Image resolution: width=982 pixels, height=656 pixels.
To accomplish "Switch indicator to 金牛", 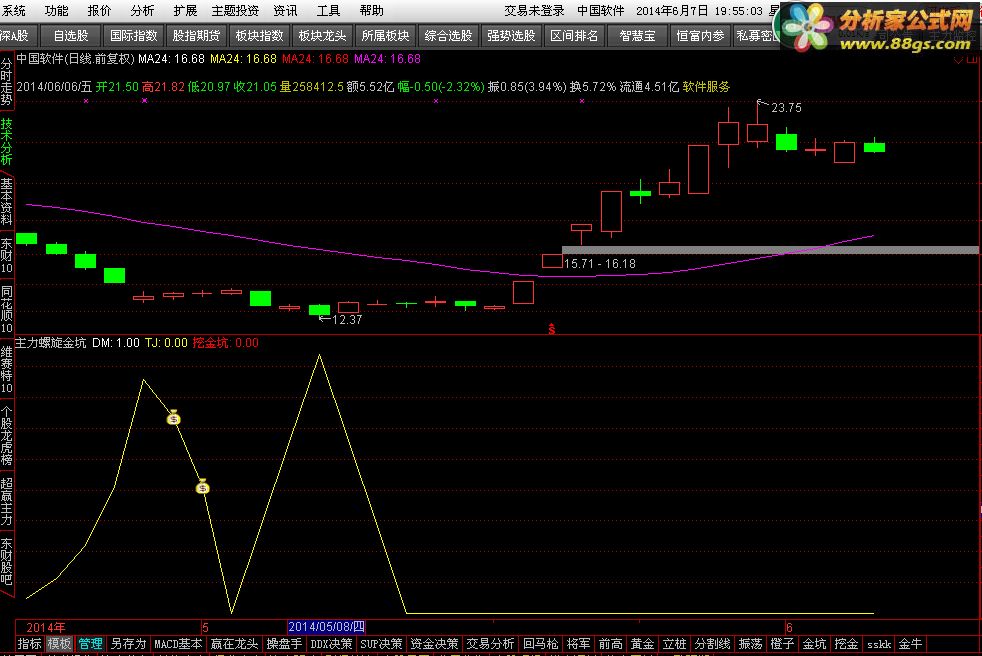I will [910, 643].
